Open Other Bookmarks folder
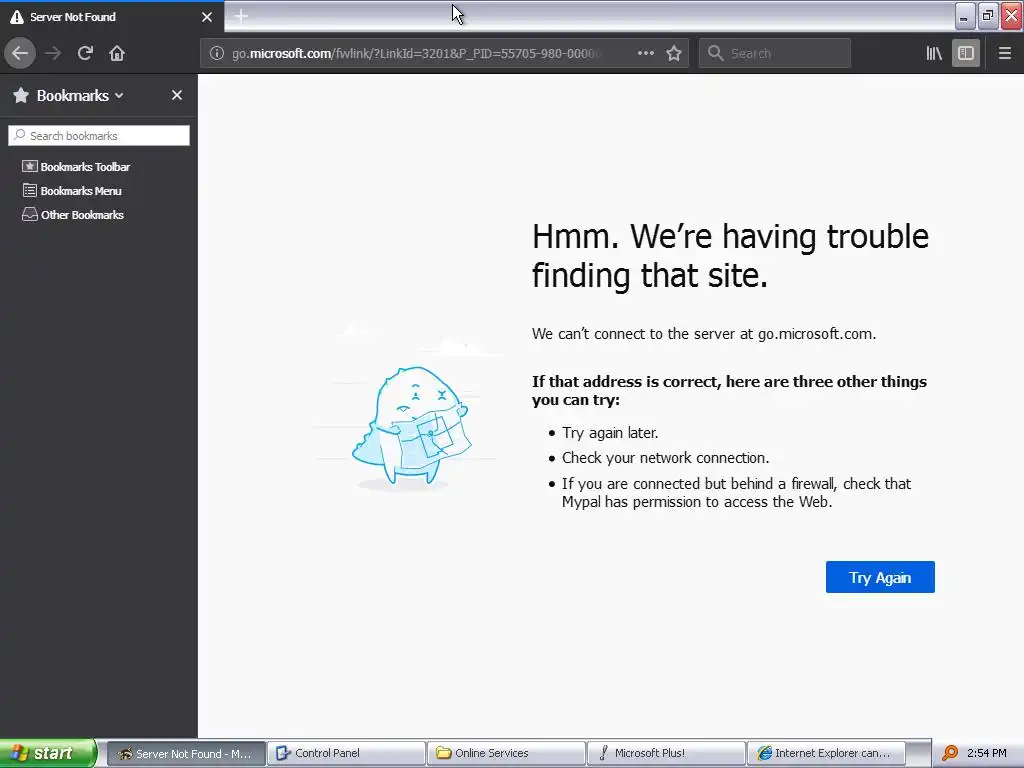This screenshot has height=768, width=1024. coord(73,215)
